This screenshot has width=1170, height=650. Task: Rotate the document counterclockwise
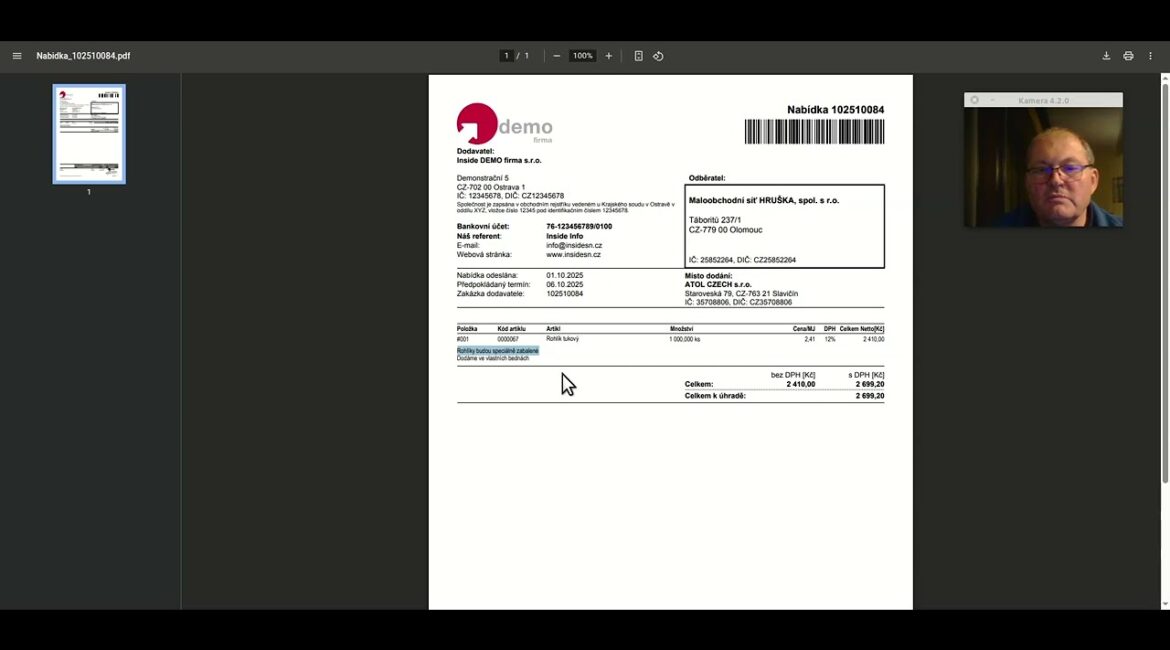point(658,56)
